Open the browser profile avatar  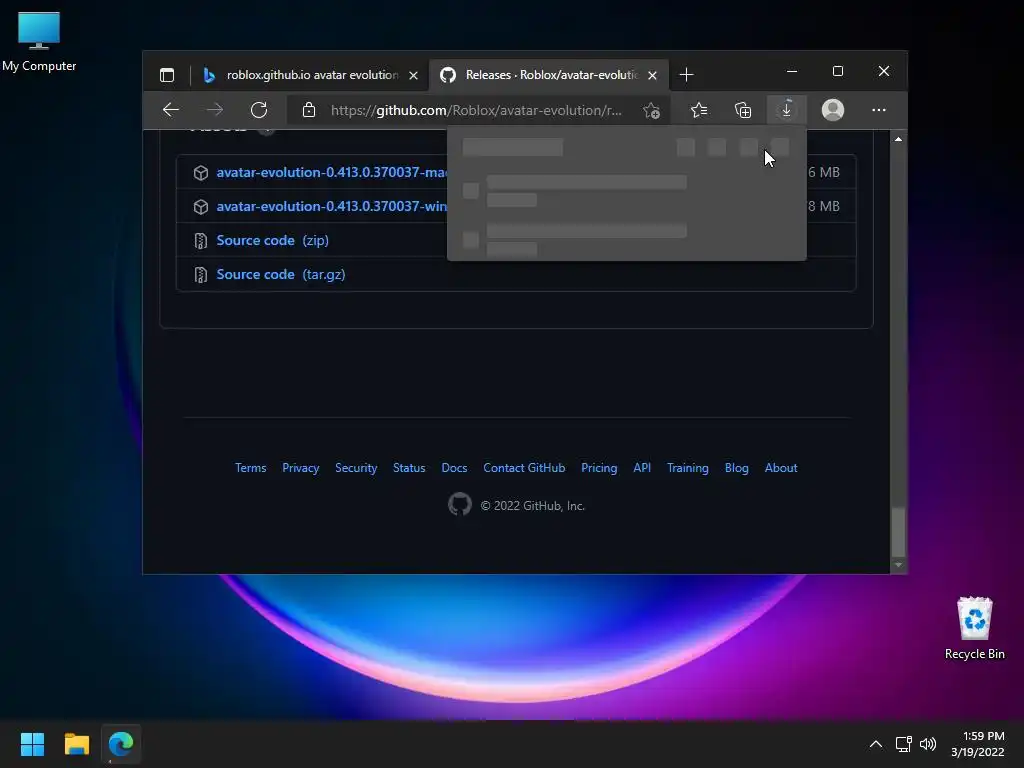click(x=833, y=110)
